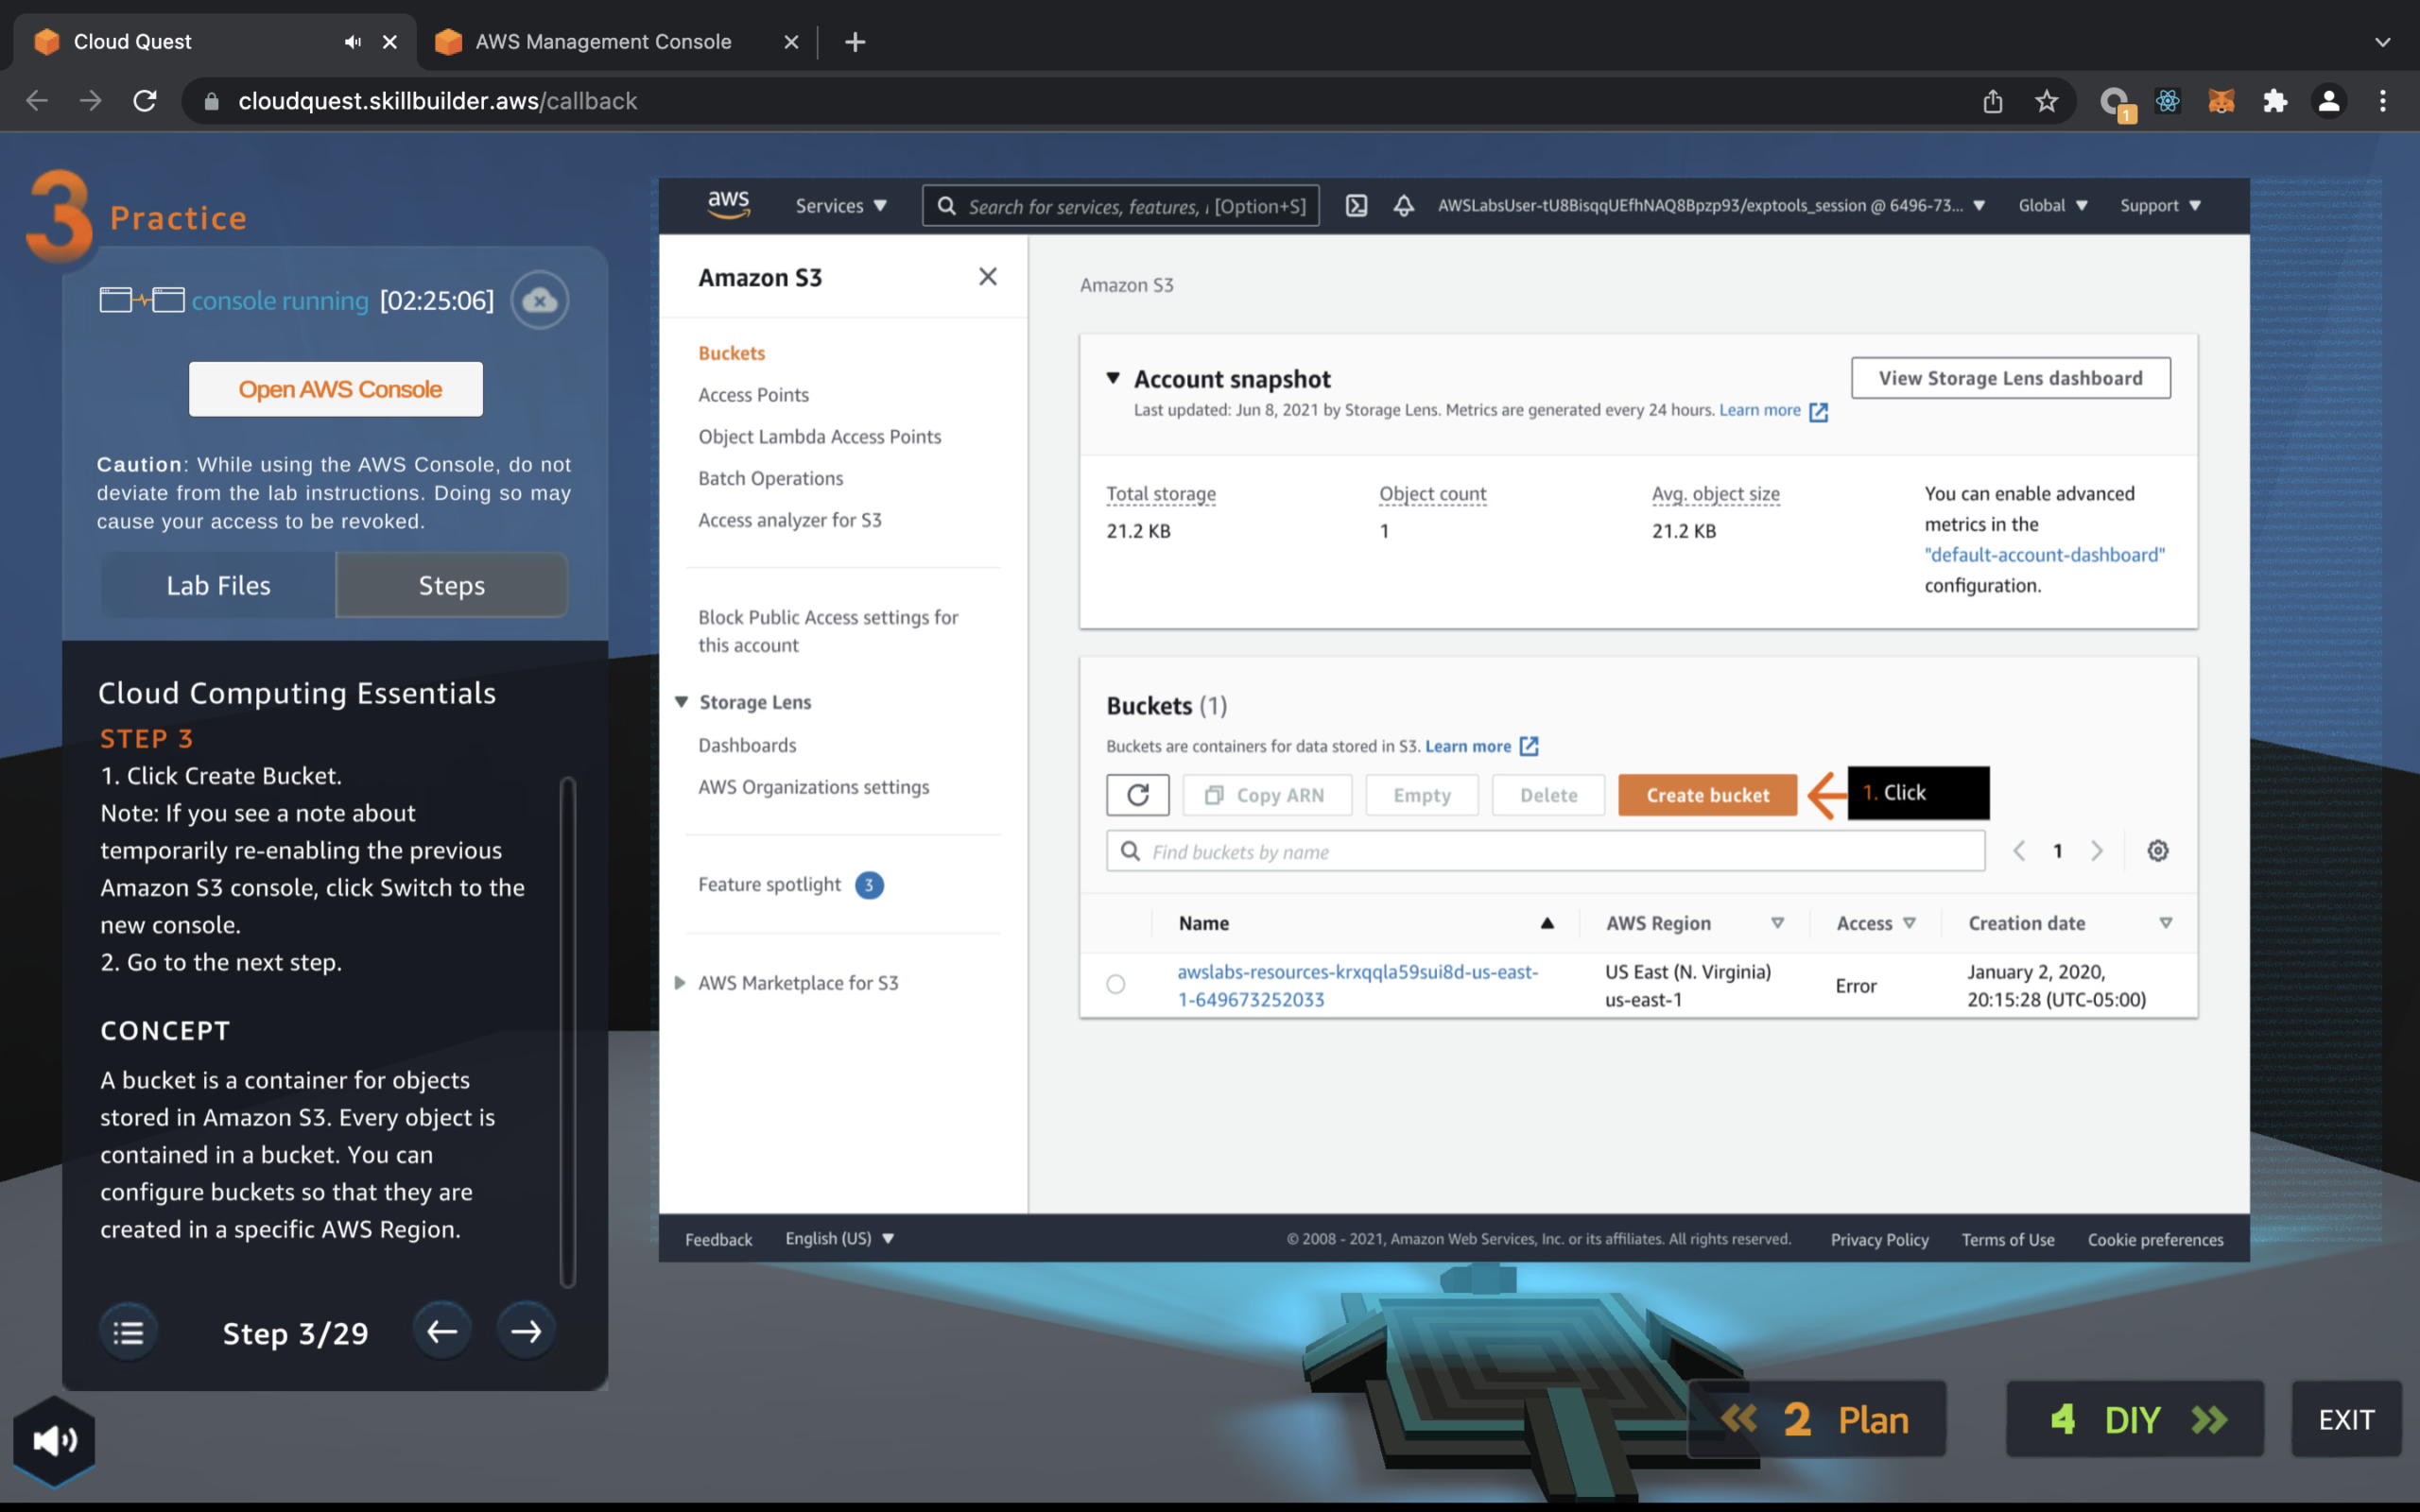Open Access analyzer for S3
This screenshot has height=1512, width=2420.
click(790, 520)
